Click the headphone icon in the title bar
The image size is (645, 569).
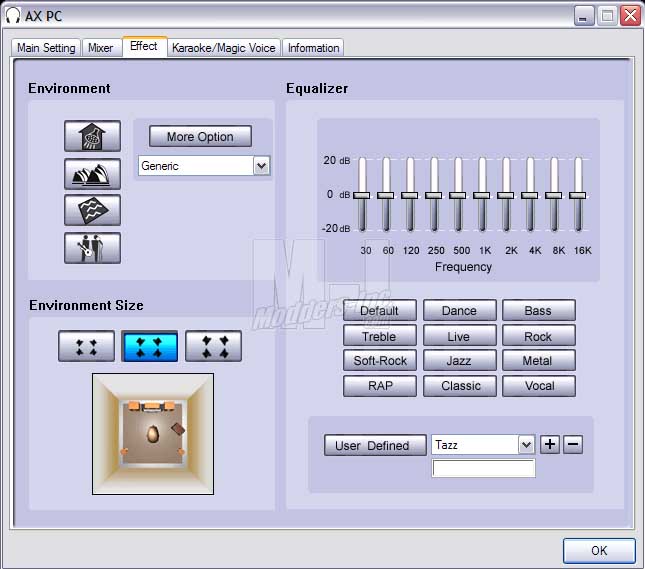click(x=13, y=16)
